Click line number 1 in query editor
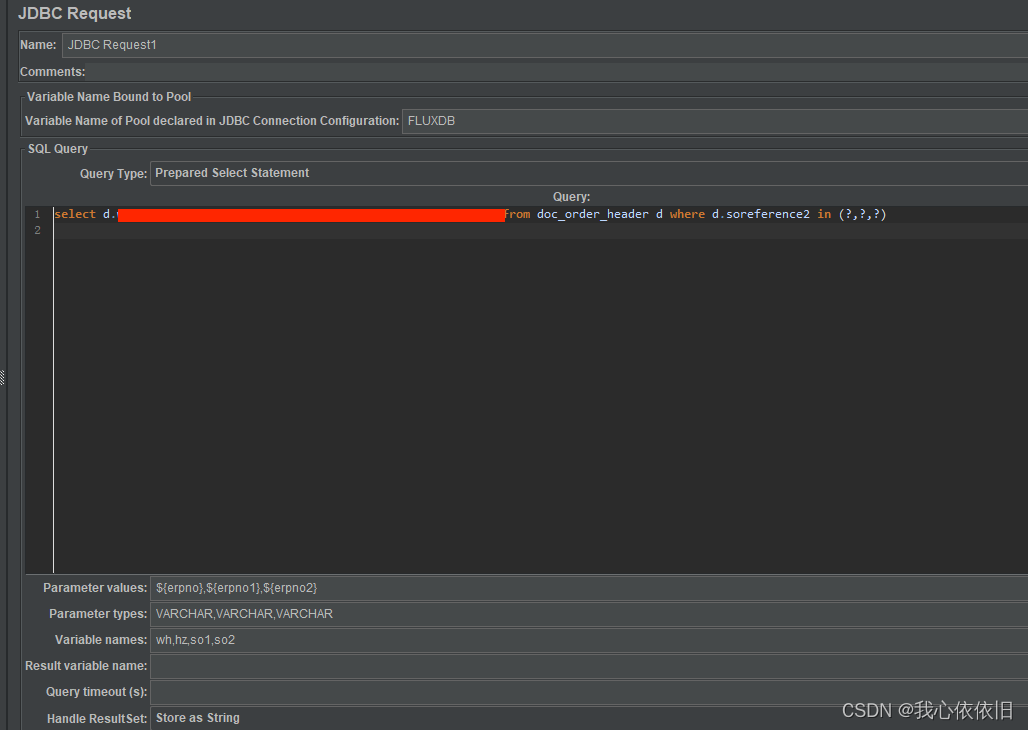The height and width of the screenshot is (730, 1028). point(37,213)
